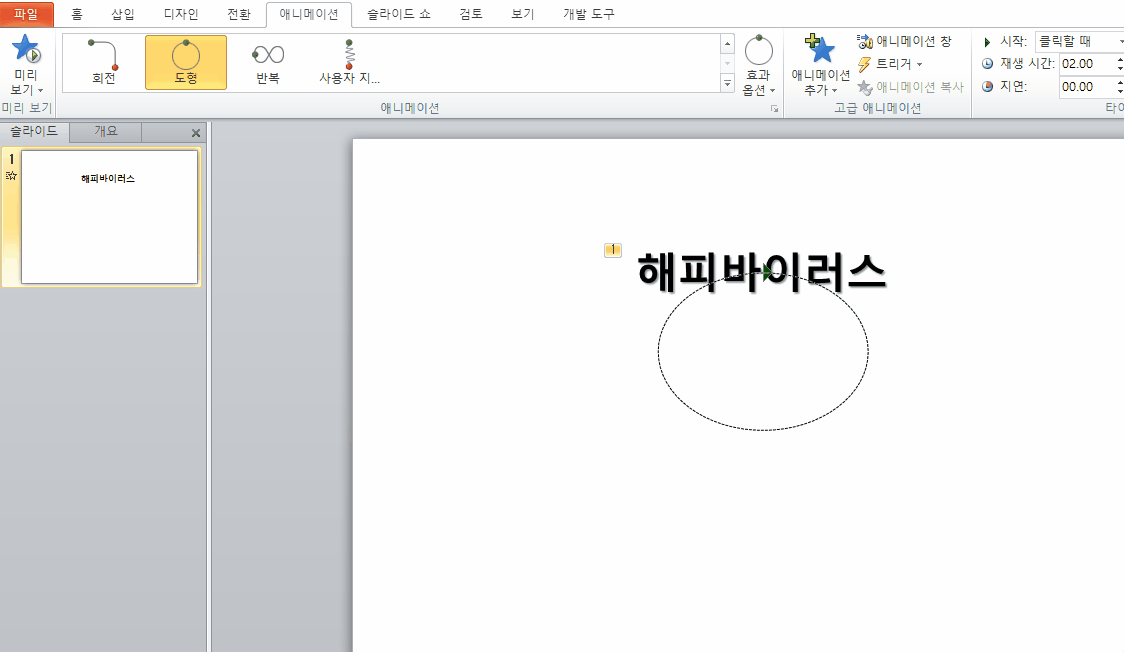Screen dimensions: 1124x652
Task: Switch to the 보기 ribbon tab
Action: [x=523, y=14]
